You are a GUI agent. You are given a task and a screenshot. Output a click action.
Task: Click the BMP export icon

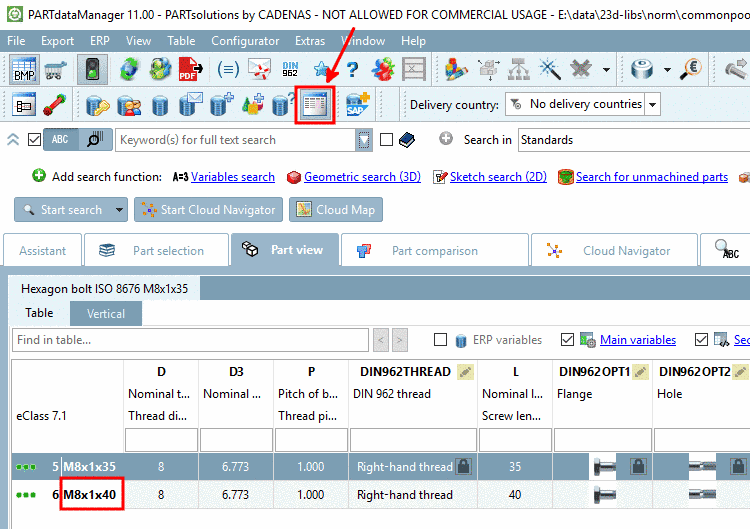click(x=24, y=70)
